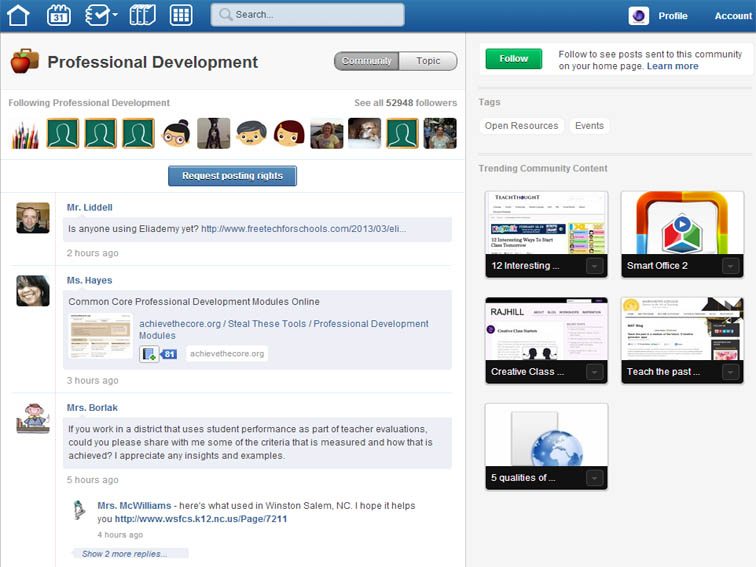Expand Show 2 more replies
Viewport: 756px width, 567px height.
[124, 553]
